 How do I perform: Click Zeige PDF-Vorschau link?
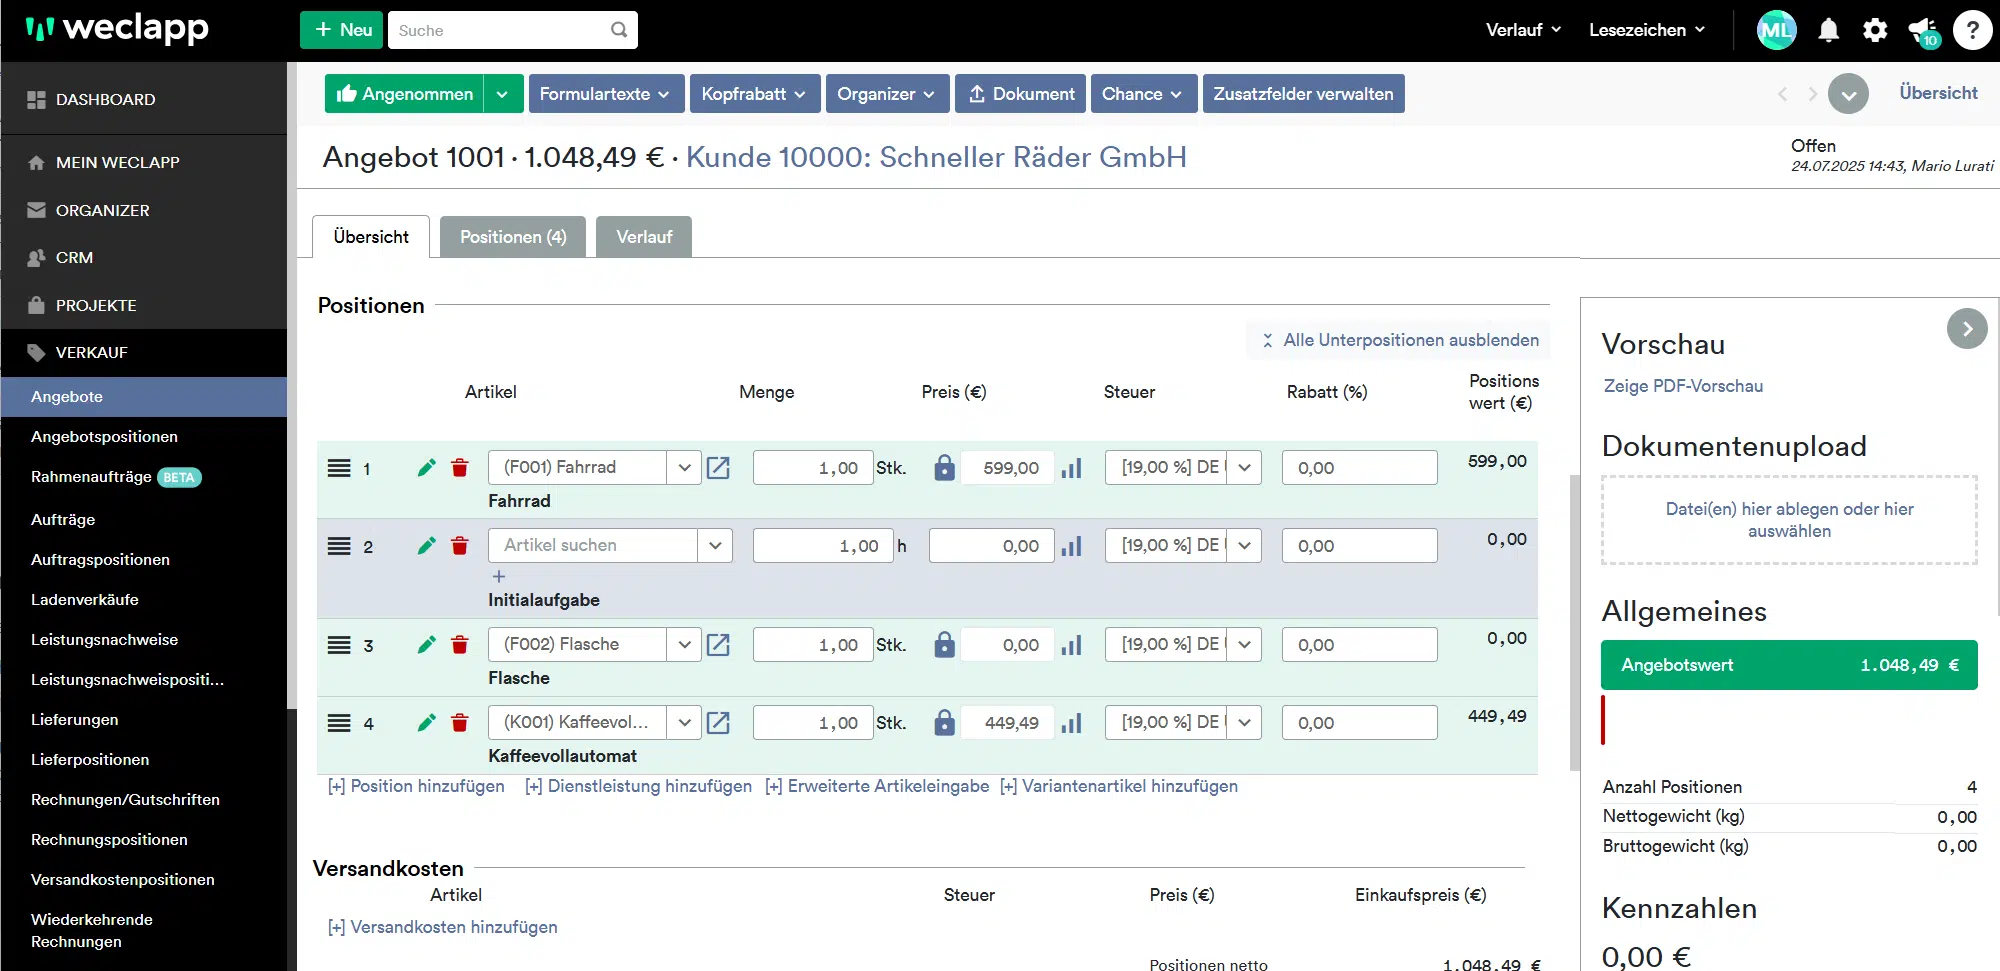pyautogui.click(x=1683, y=386)
